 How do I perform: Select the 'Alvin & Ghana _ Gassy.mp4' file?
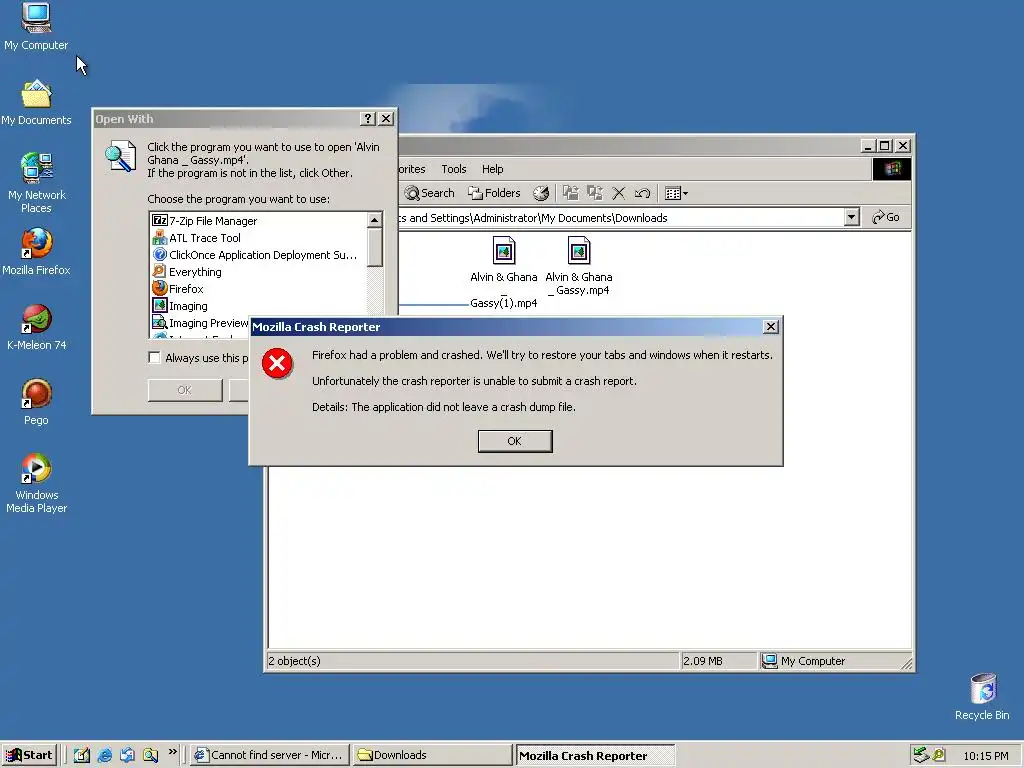[x=579, y=266]
